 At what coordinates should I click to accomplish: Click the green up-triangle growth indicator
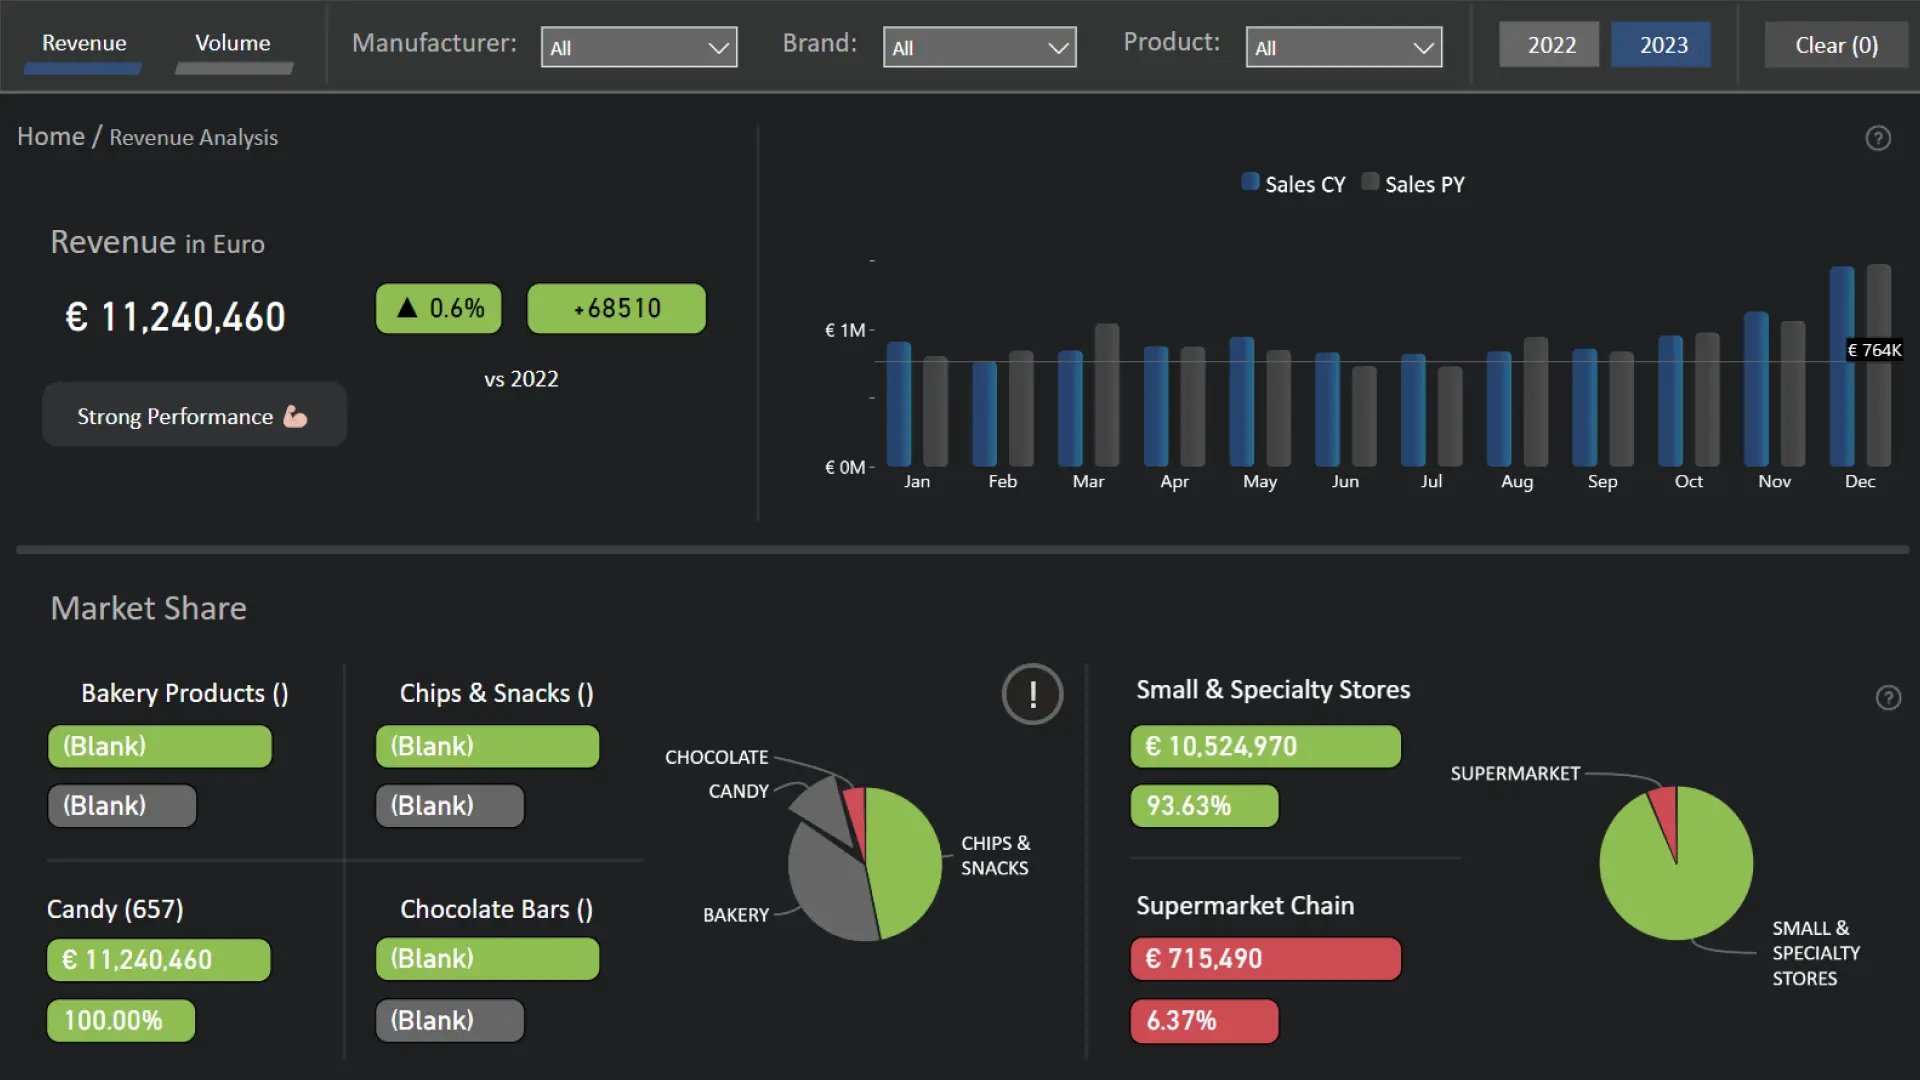(407, 308)
